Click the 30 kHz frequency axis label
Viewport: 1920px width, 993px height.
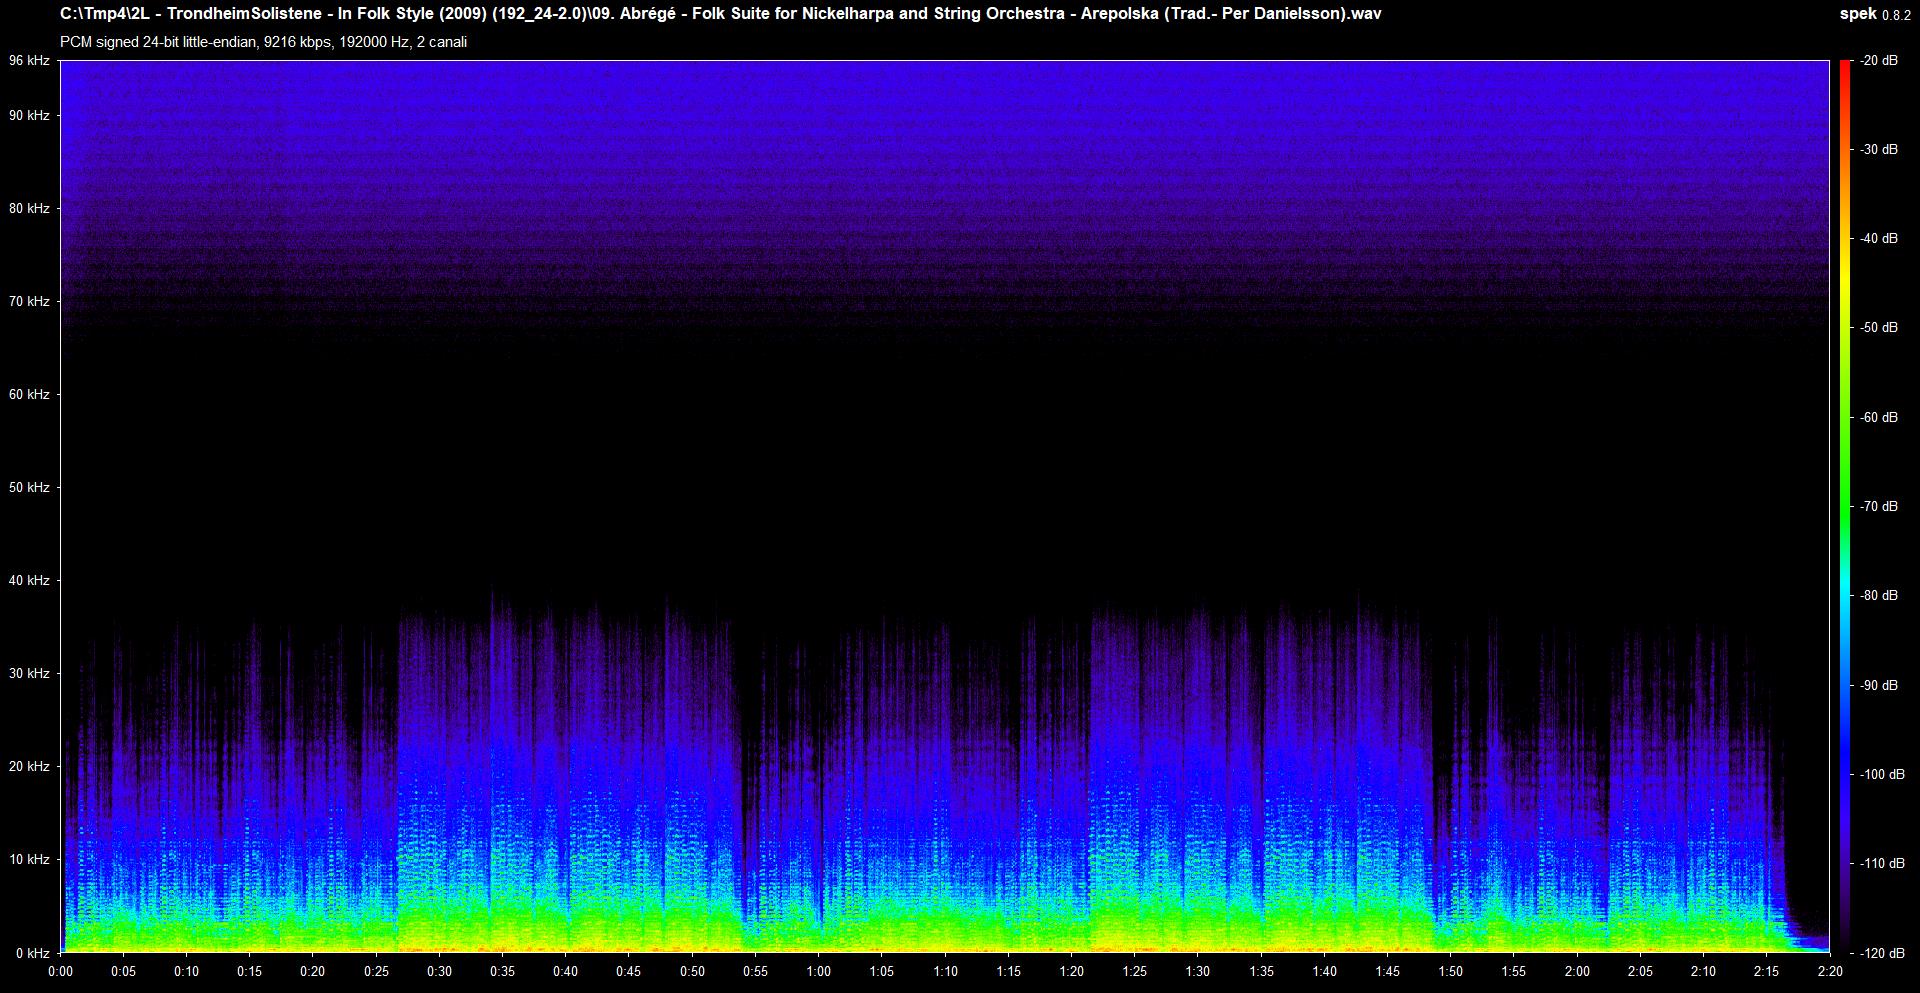[29, 674]
